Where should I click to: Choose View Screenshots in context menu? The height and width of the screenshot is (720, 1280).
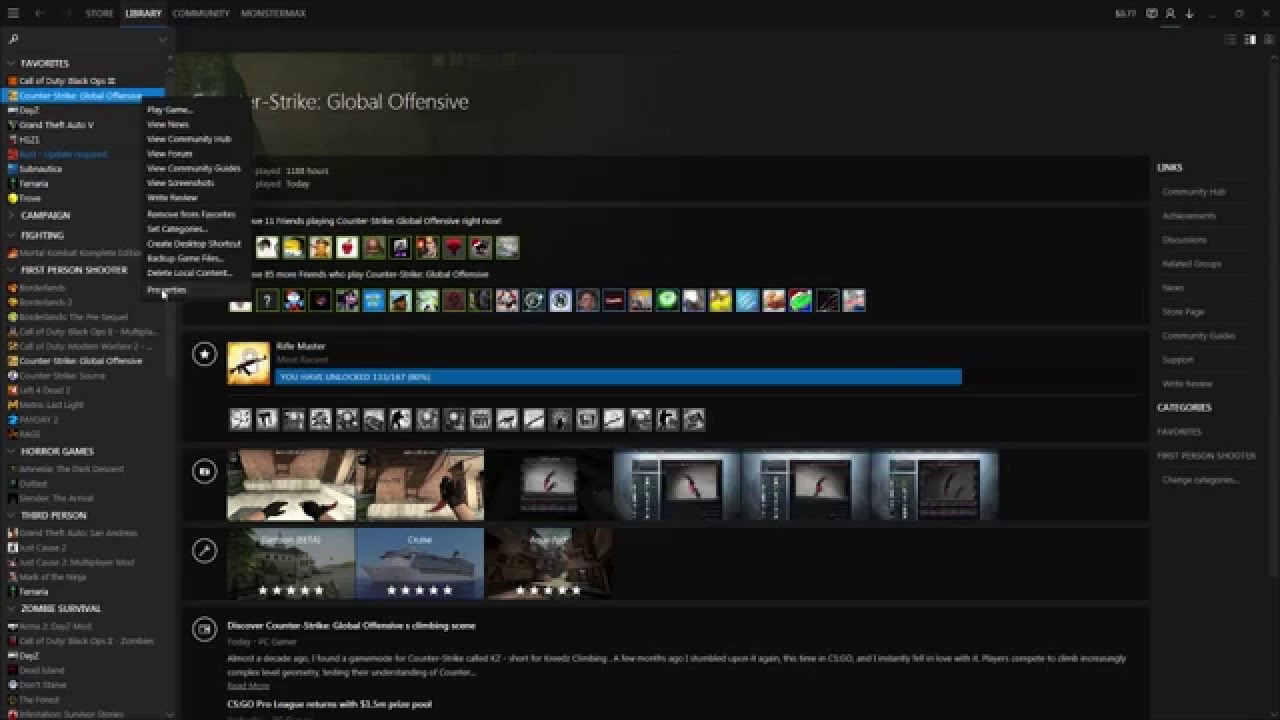click(181, 183)
